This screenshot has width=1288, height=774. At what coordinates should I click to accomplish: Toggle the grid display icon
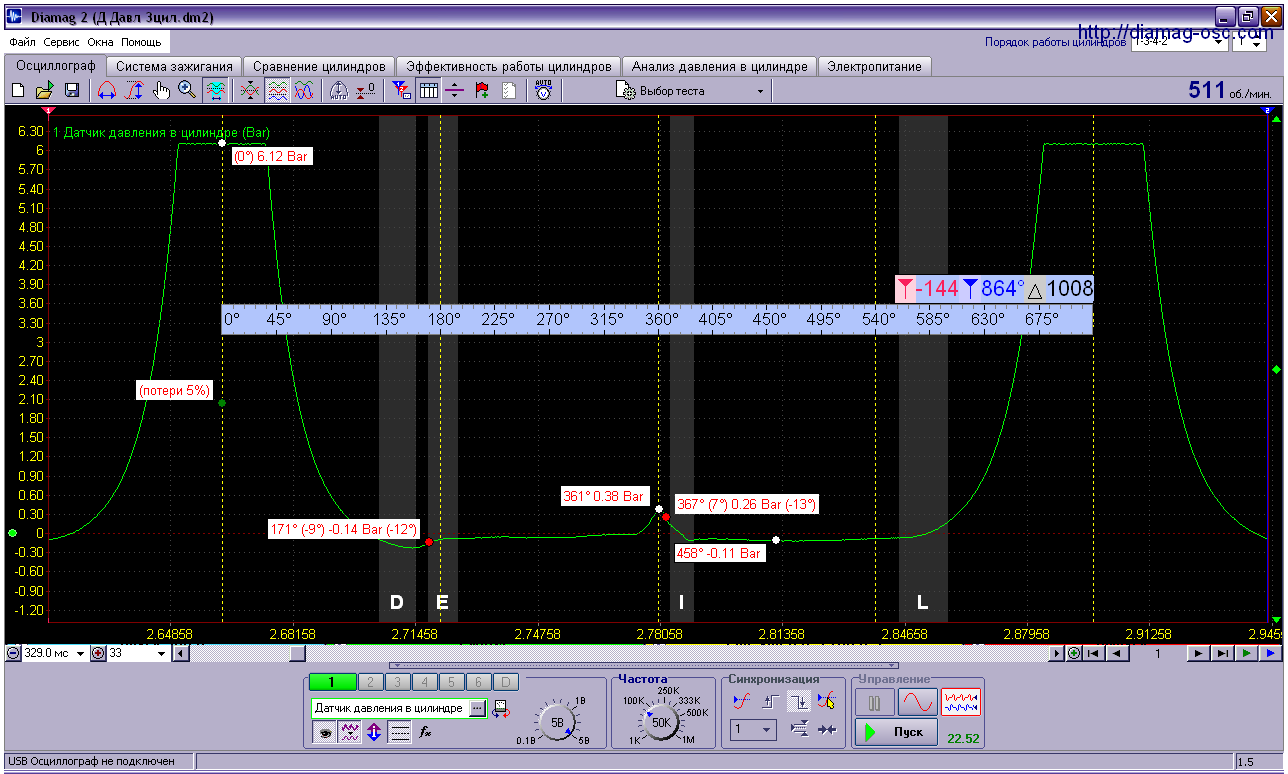tap(428, 91)
